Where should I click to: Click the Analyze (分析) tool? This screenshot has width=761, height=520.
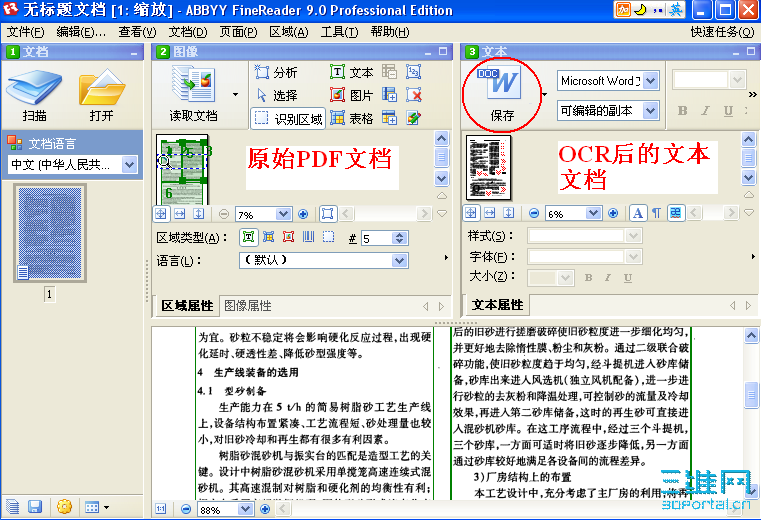pyautogui.click(x=276, y=72)
